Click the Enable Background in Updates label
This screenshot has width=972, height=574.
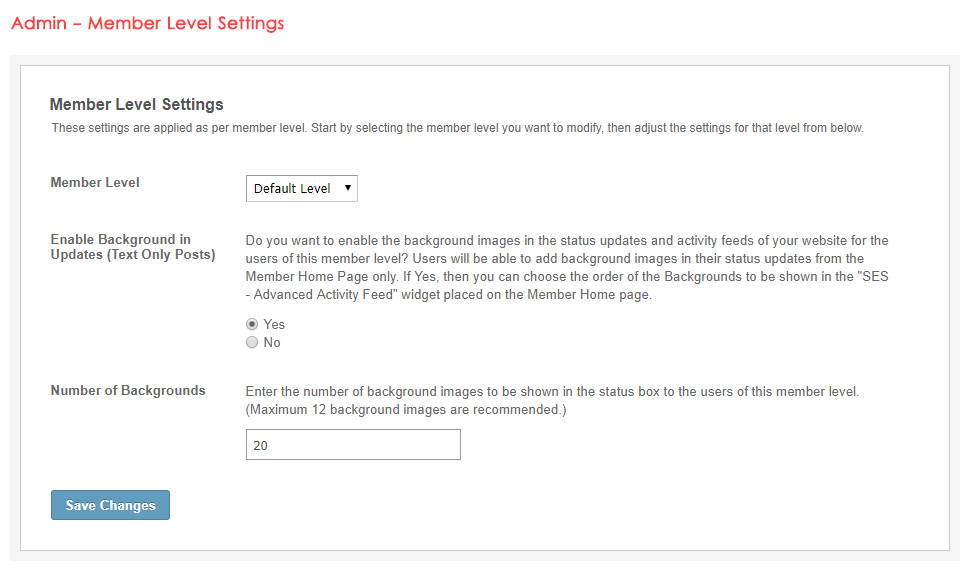tap(120, 240)
